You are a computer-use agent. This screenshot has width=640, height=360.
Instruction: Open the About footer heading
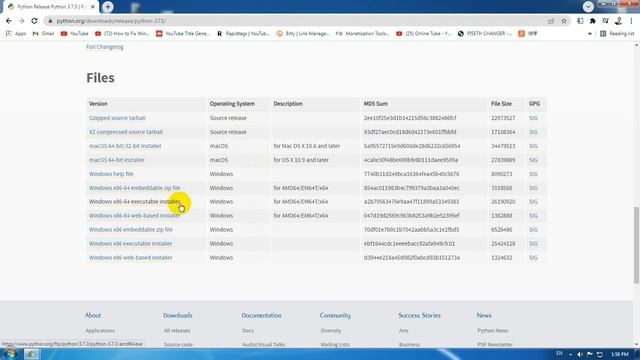click(93, 316)
